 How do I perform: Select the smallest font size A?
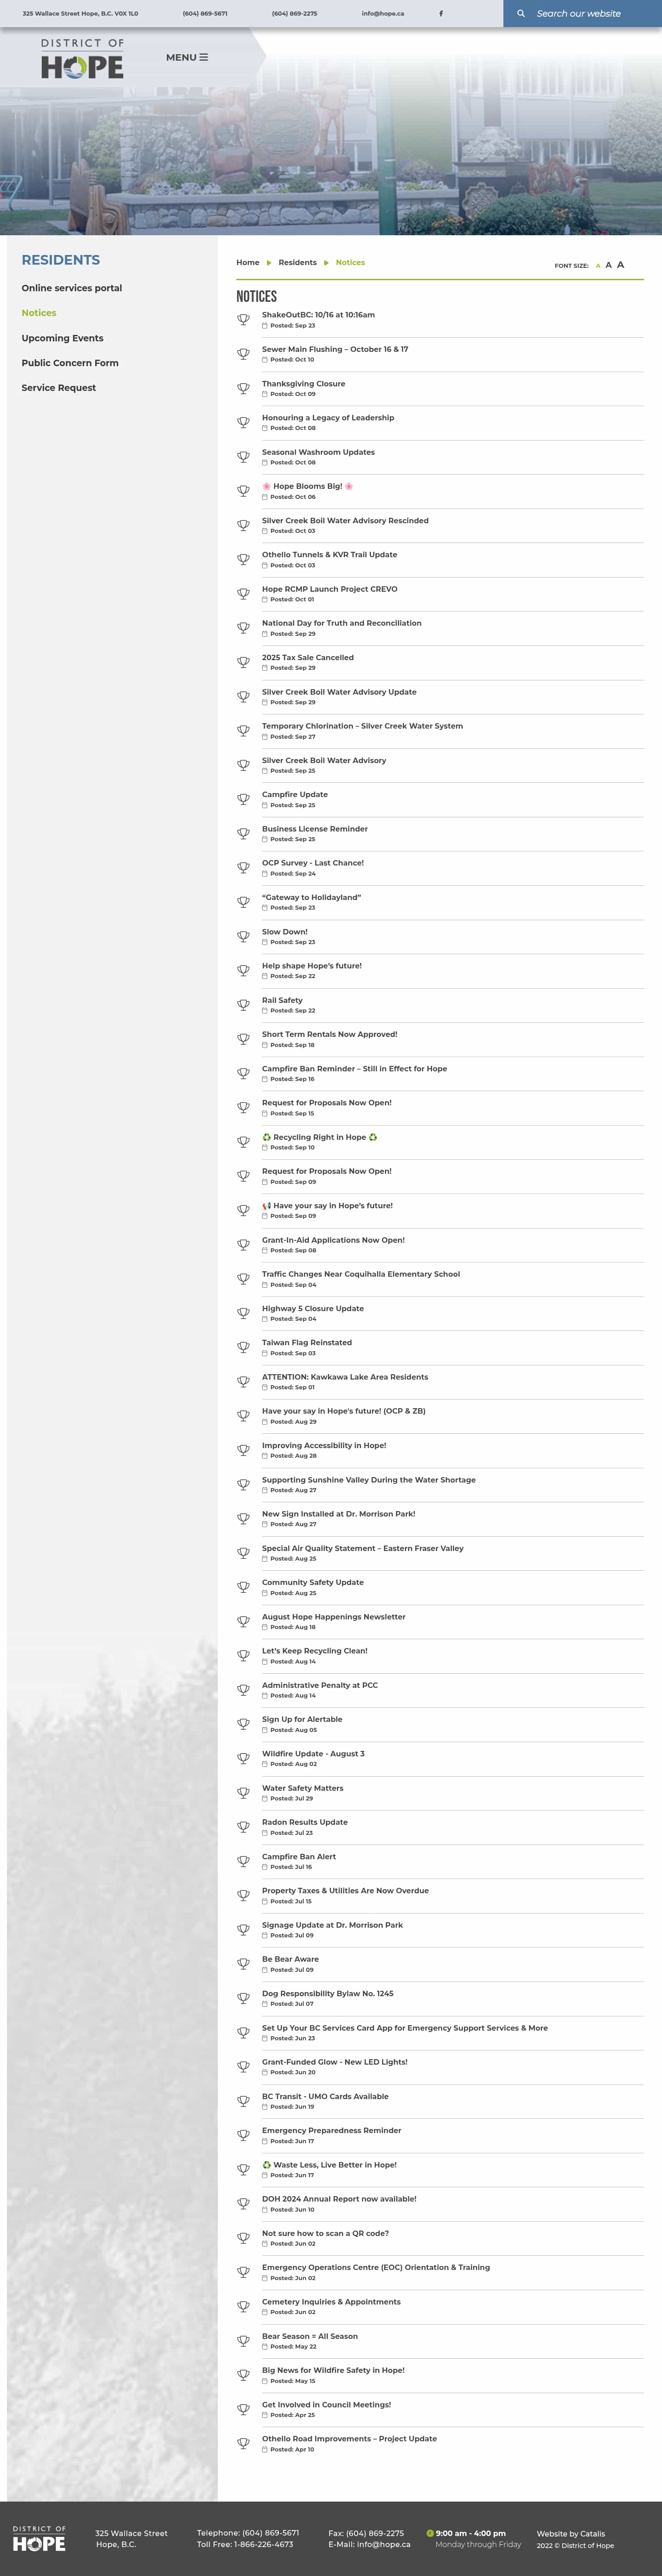click(598, 266)
